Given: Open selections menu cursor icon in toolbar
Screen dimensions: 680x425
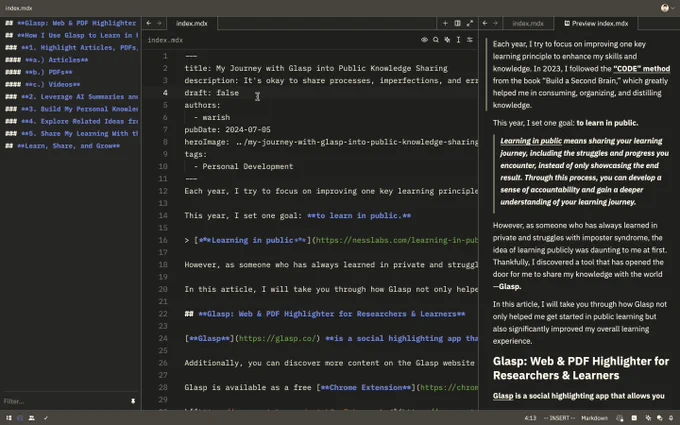Looking at the screenshot, I should coord(458,40).
